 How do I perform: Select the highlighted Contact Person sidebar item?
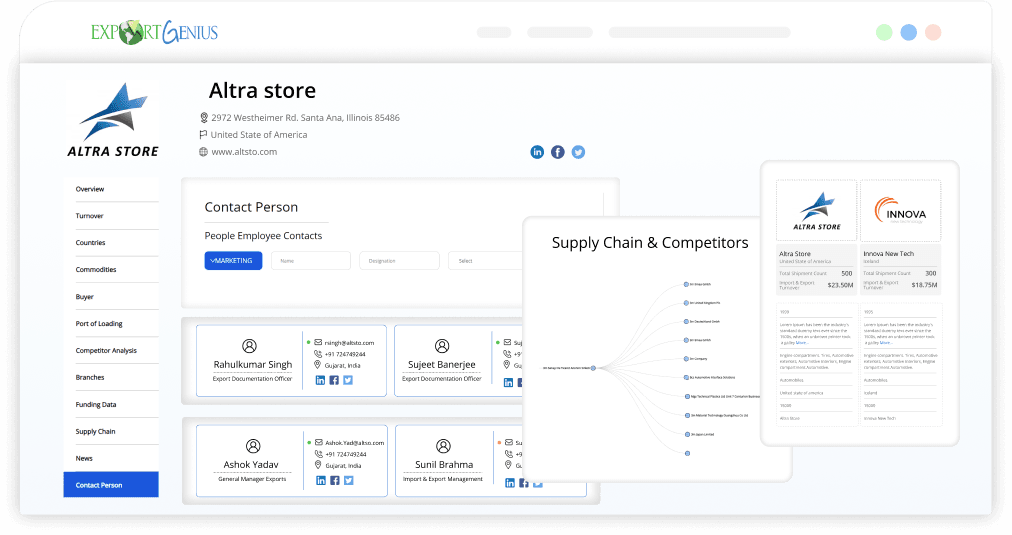point(111,485)
